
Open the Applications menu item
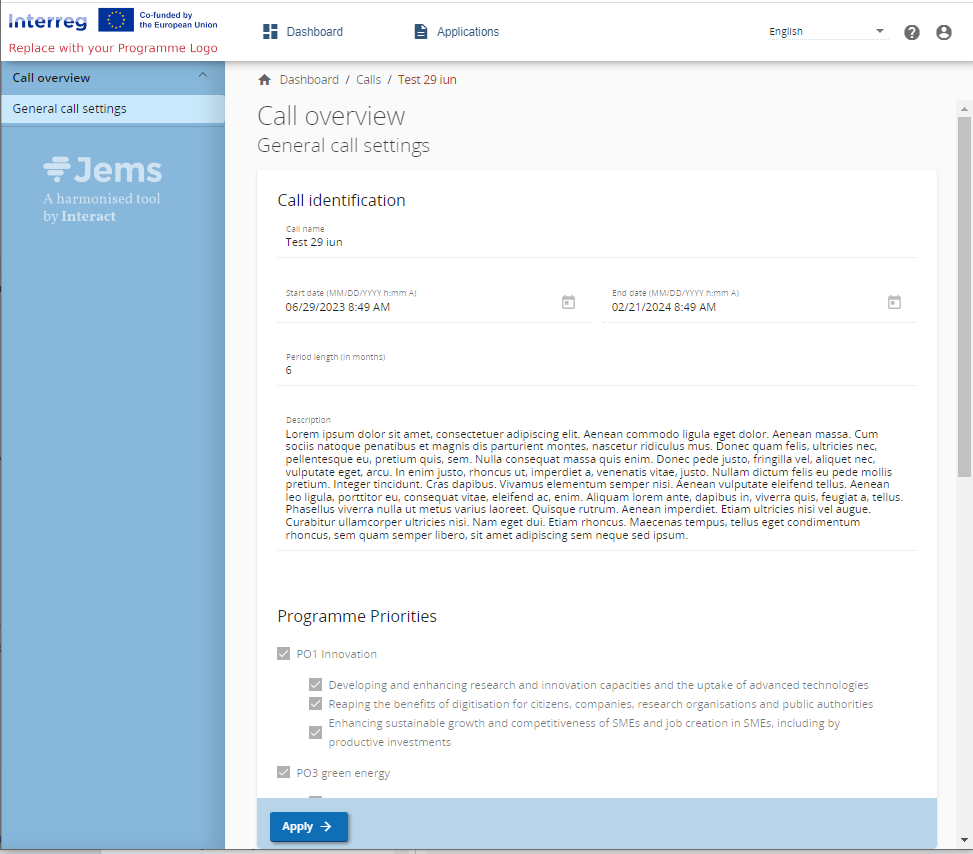[x=456, y=32]
